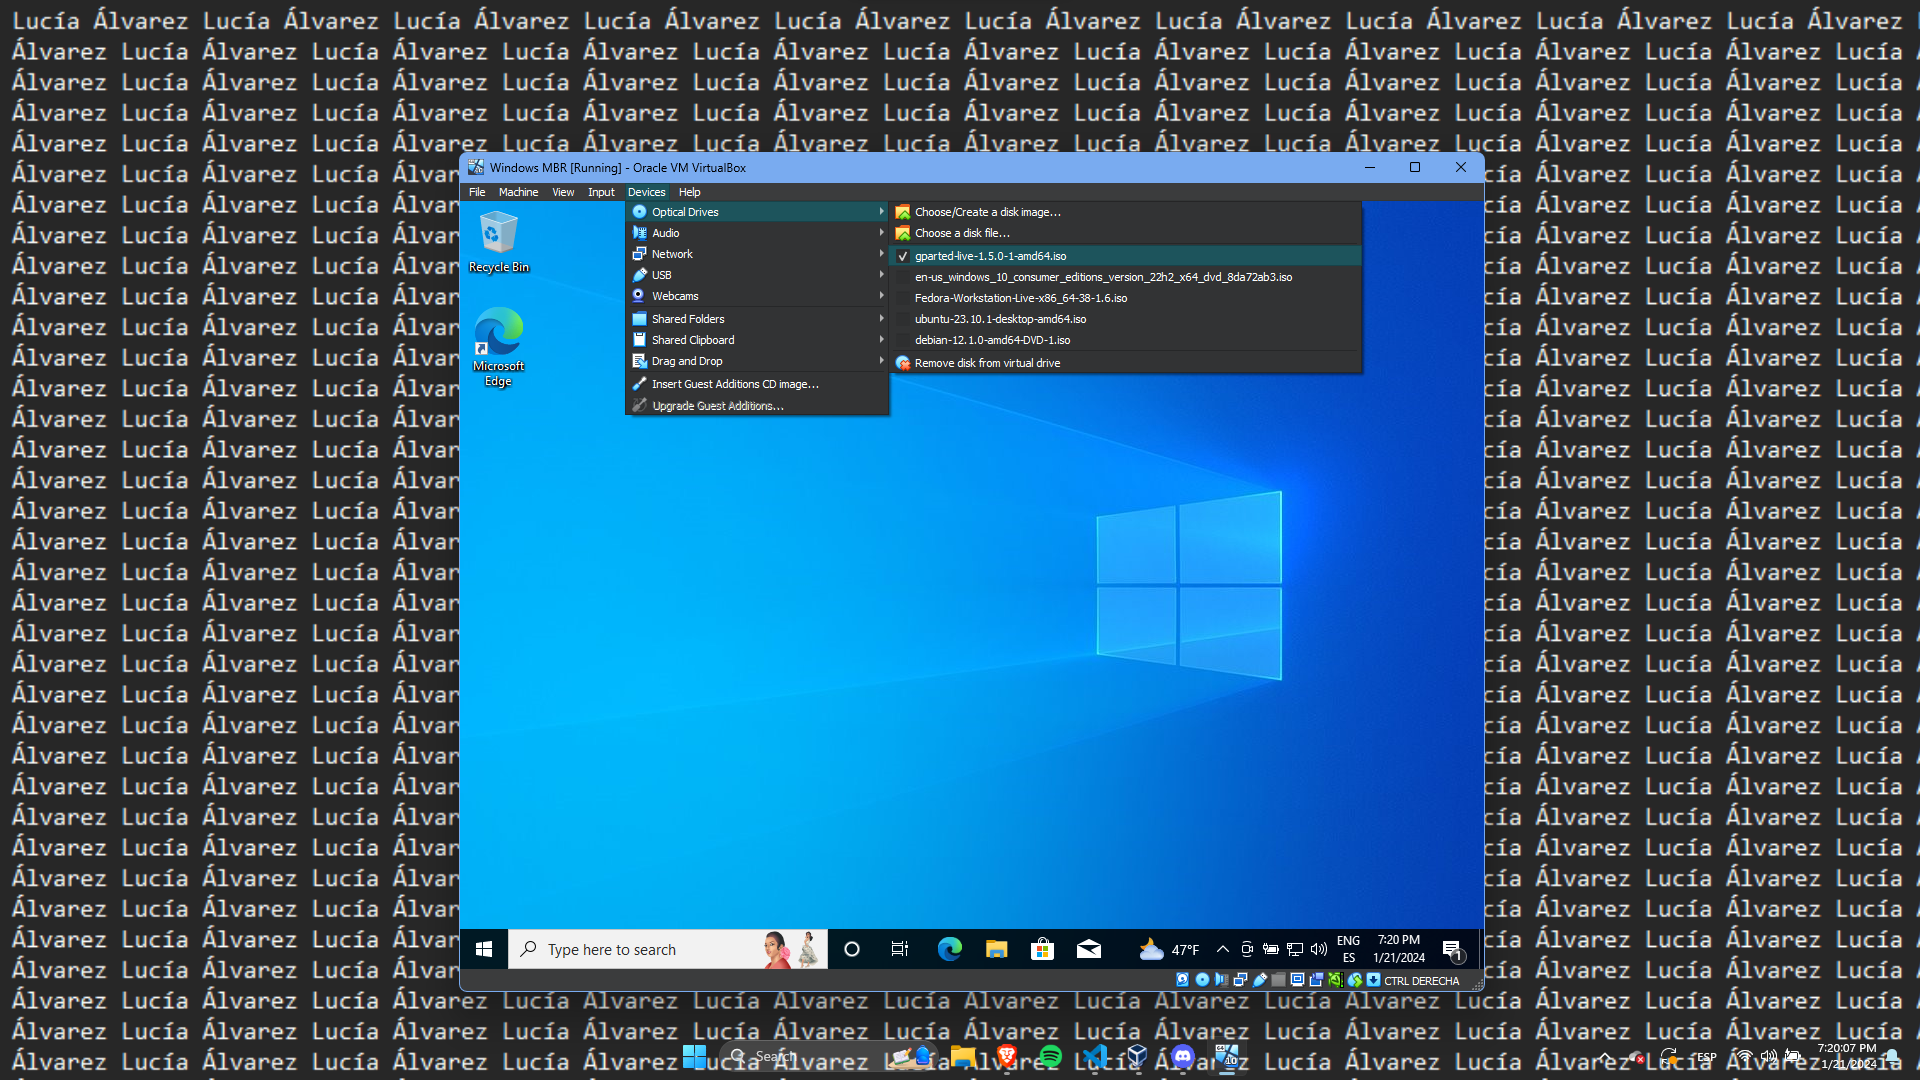Mount the ubuntu-23.10.1 desktop ISO
The height and width of the screenshot is (1080, 1920).
click(x=1000, y=319)
